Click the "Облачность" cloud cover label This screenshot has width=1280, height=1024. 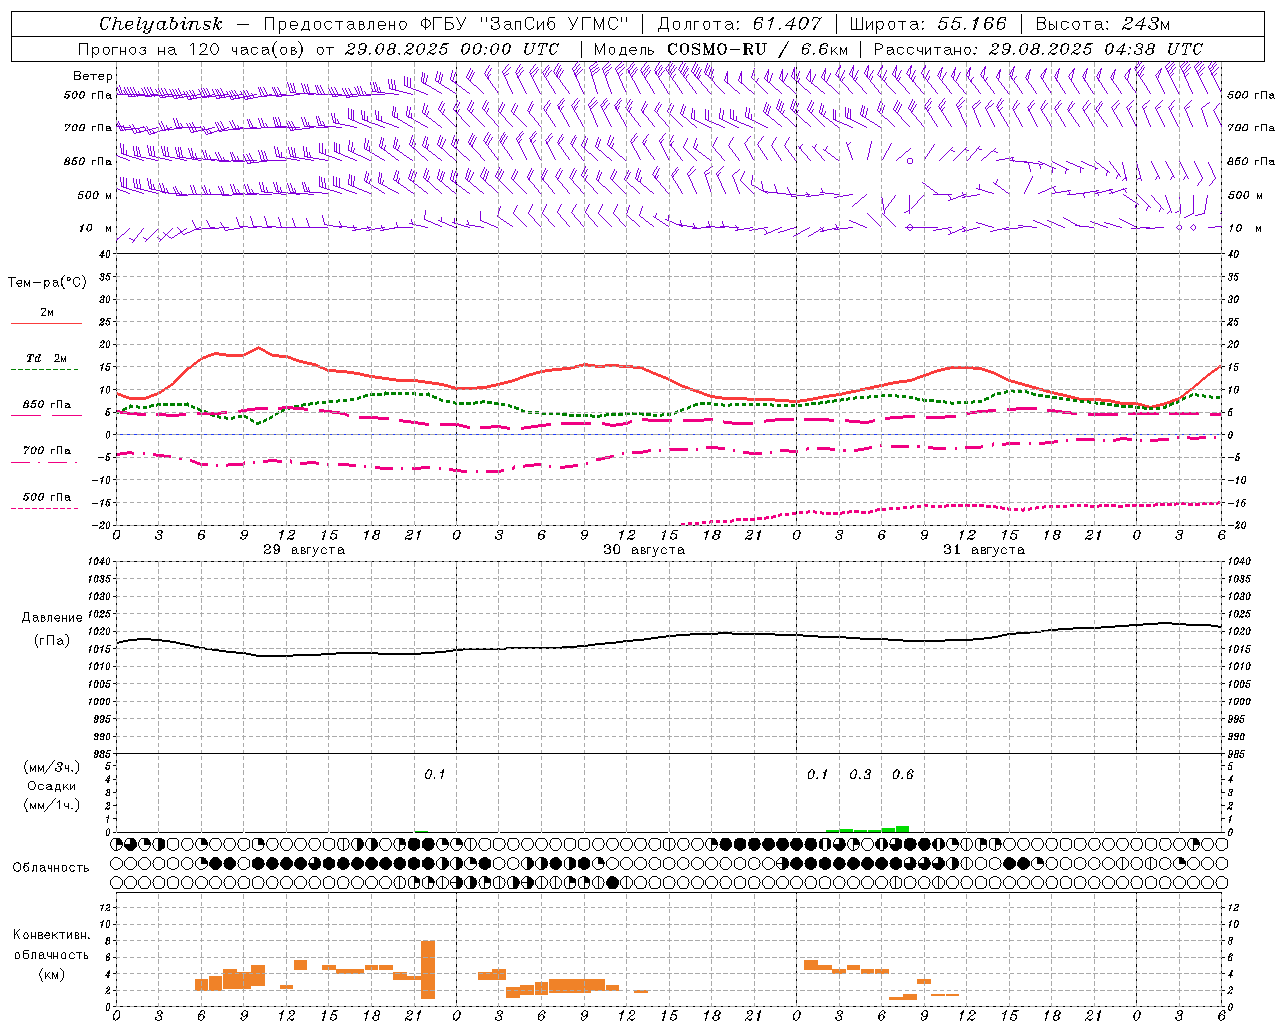51,867
